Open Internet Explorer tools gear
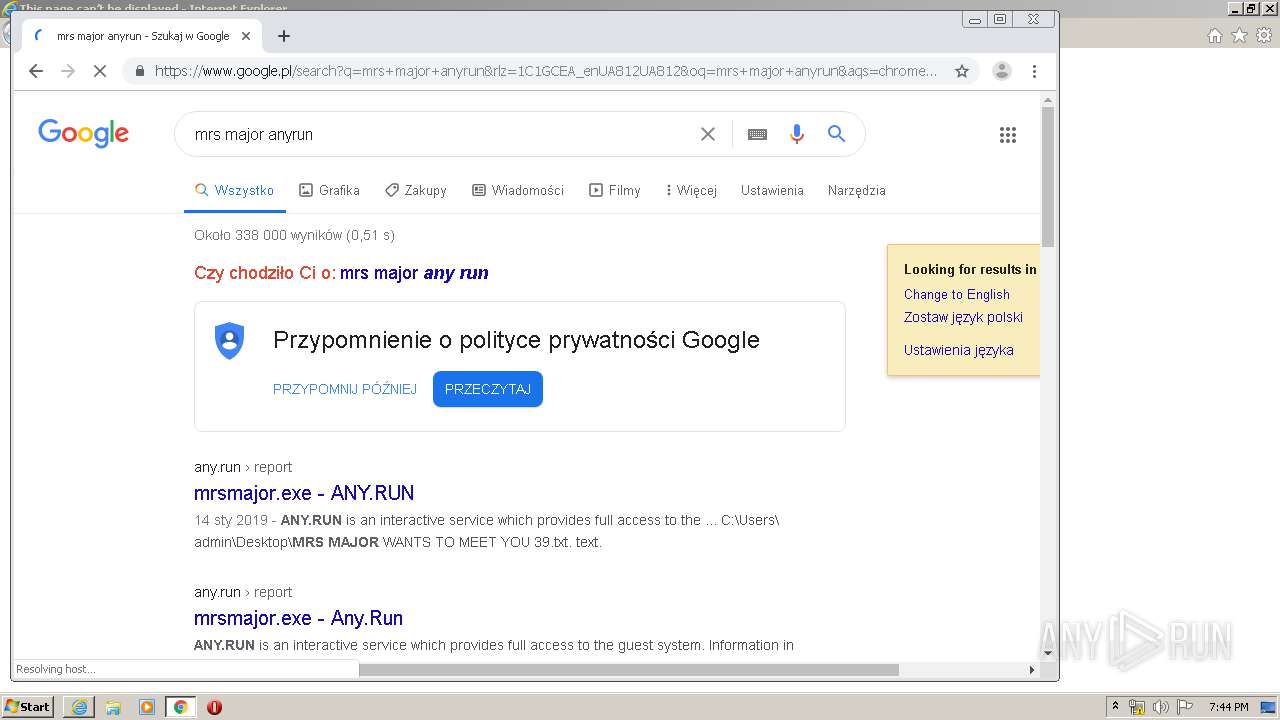The width and height of the screenshot is (1280, 720). 1264,36
